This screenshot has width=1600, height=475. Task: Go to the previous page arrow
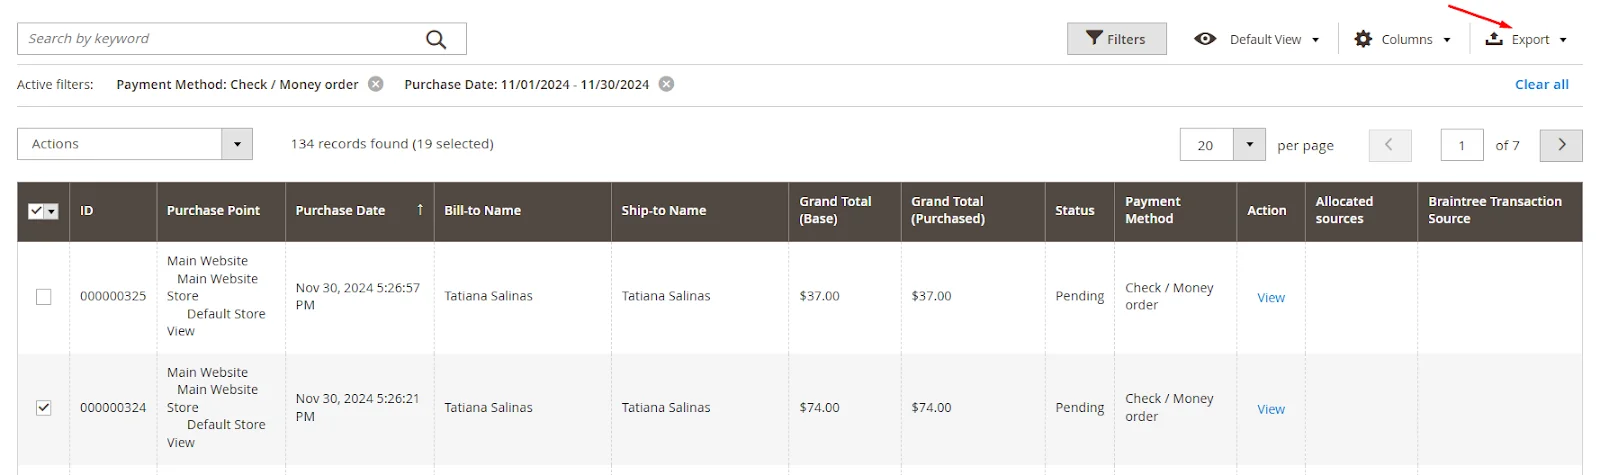coord(1390,145)
